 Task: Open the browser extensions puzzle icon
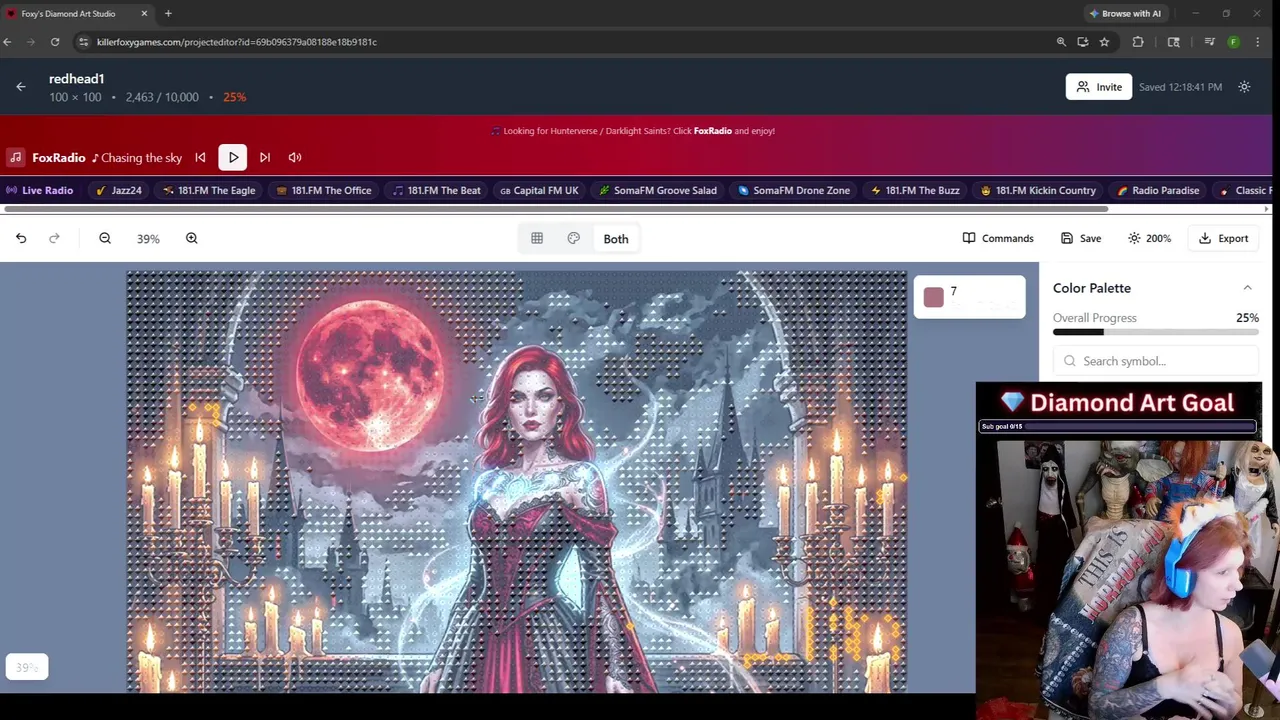coord(1138,42)
